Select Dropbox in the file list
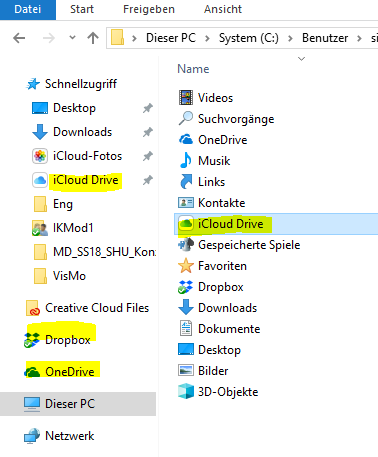 221,287
